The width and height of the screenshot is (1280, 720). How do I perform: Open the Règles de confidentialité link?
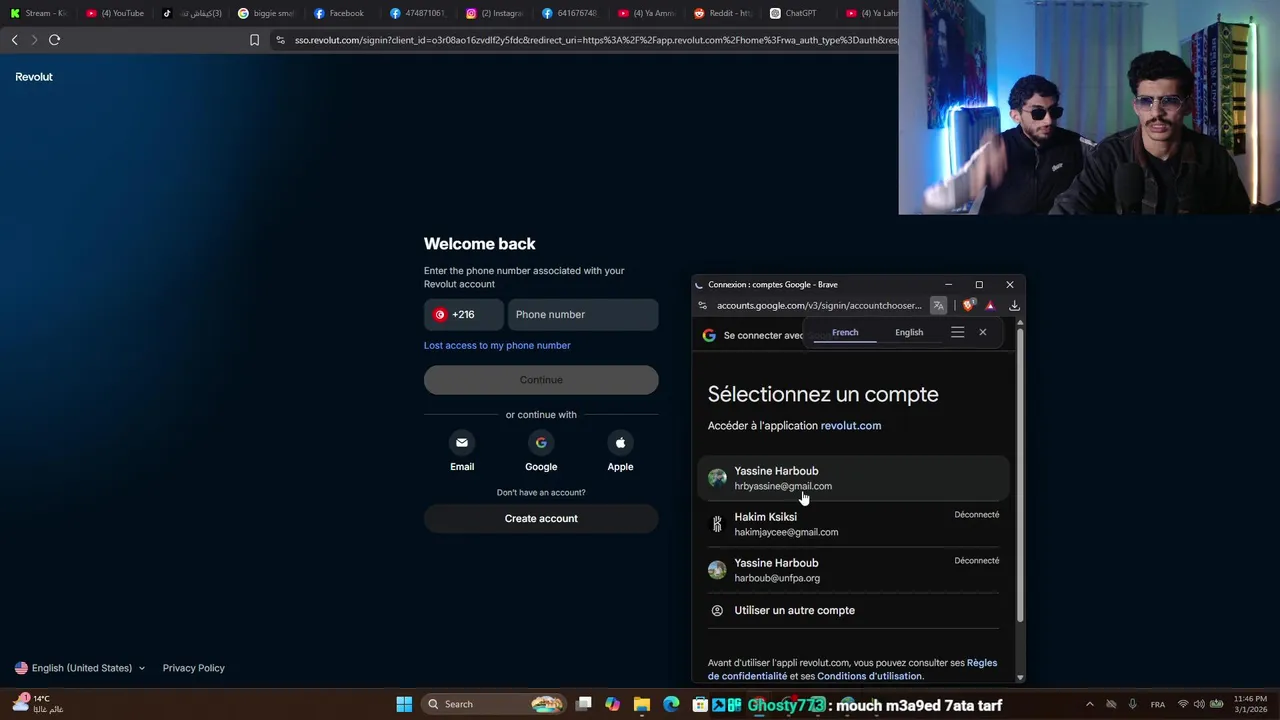(x=852, y=669)
